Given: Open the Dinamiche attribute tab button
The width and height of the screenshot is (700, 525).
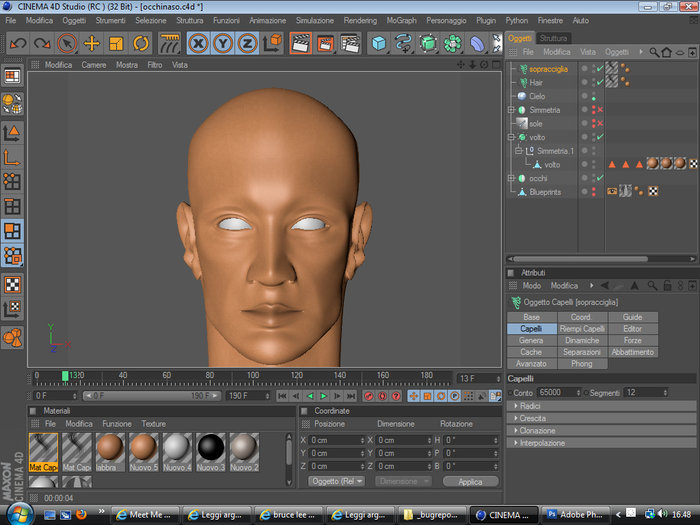Looking at the screenshot, I should tap(581, 340).
